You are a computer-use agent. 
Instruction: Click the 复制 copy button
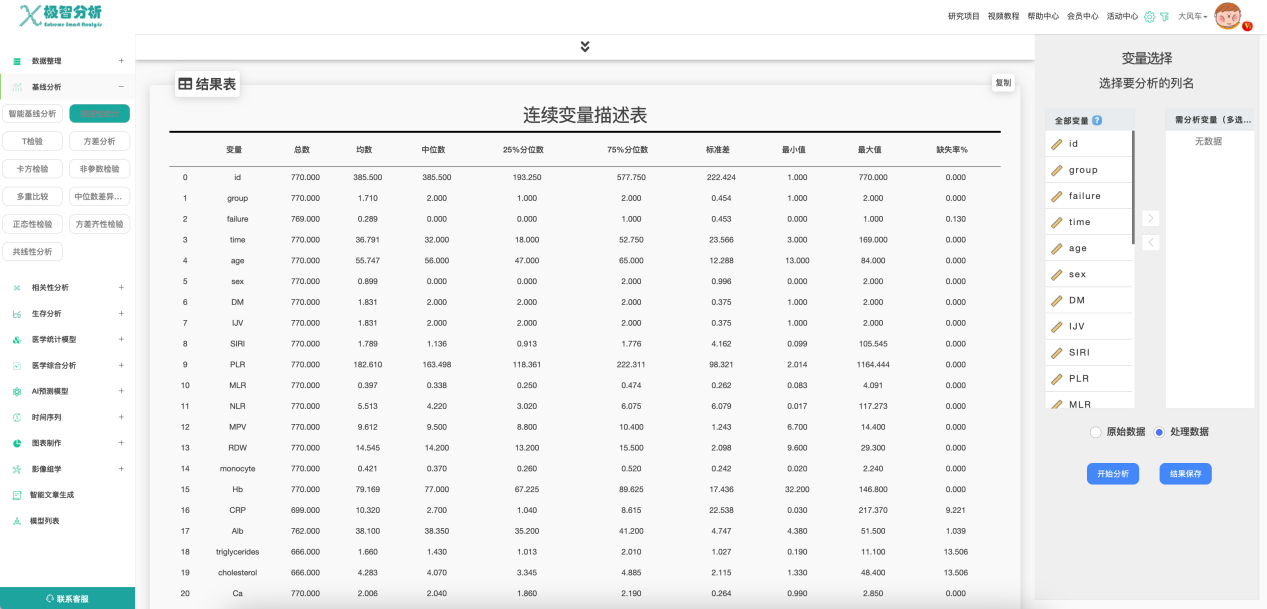click(1002, 83)
